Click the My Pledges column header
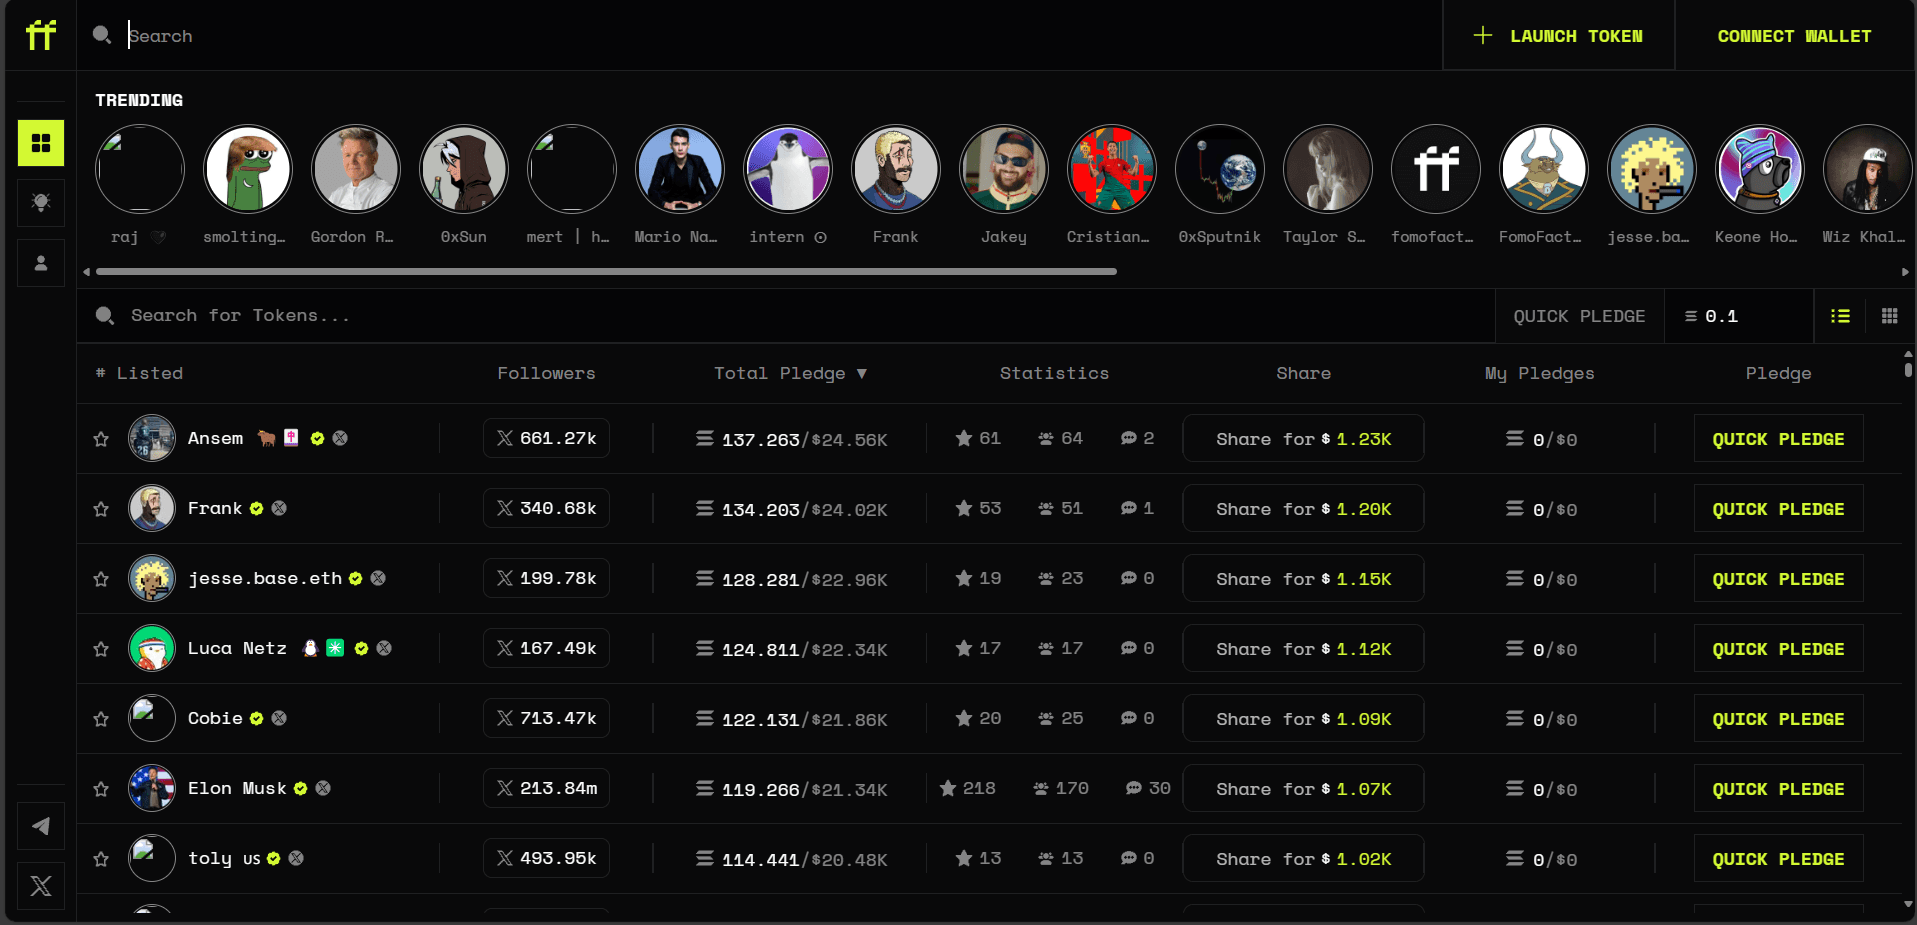1917x925 pixels. tap(1539, 373)
